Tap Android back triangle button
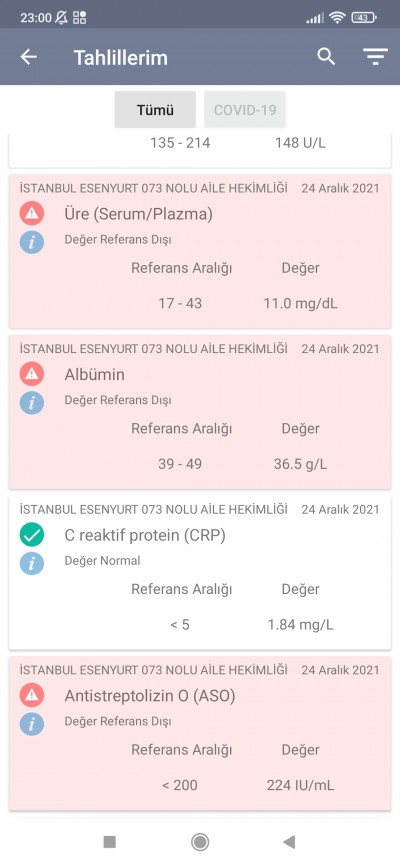This screenshot has width=400, height=866. tap(289, 842)
